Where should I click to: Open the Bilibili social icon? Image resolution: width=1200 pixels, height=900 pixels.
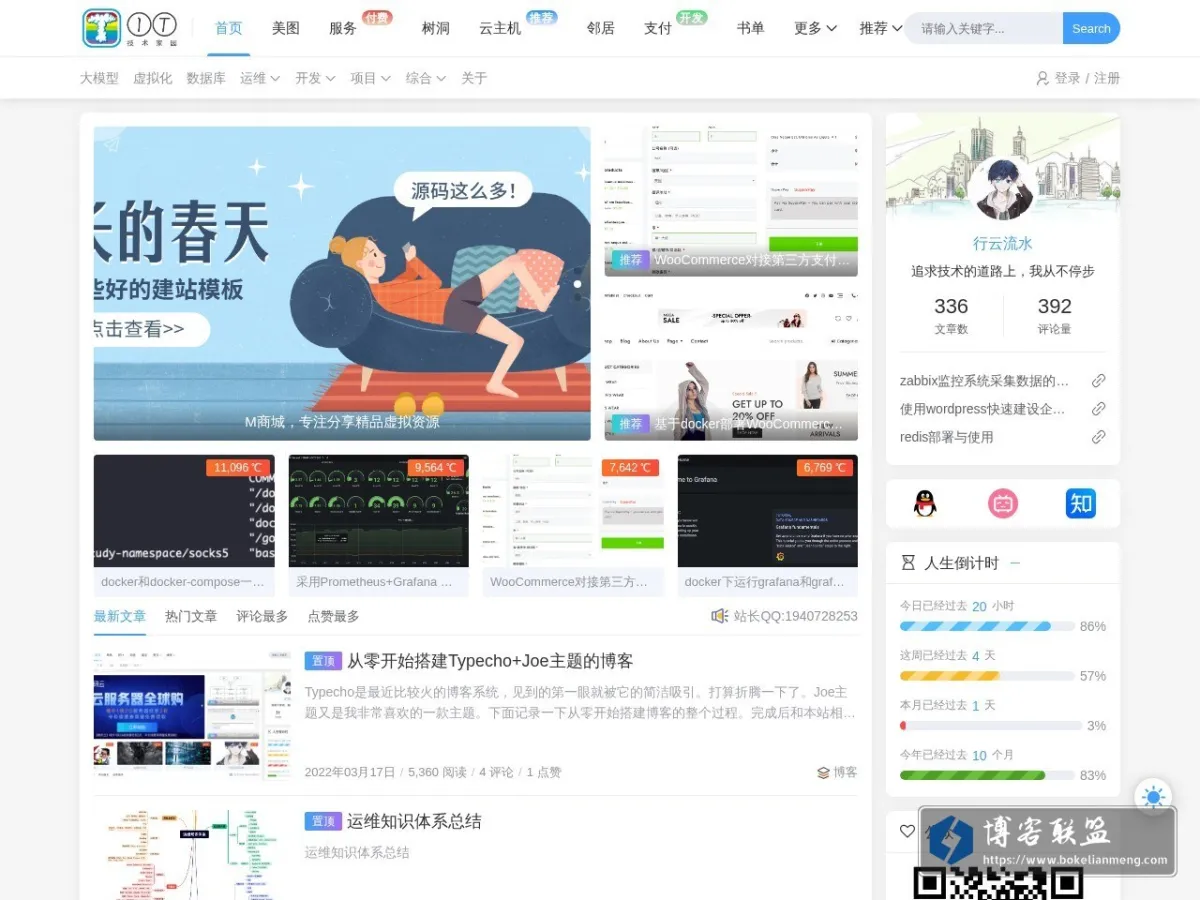click(1003, 504)
